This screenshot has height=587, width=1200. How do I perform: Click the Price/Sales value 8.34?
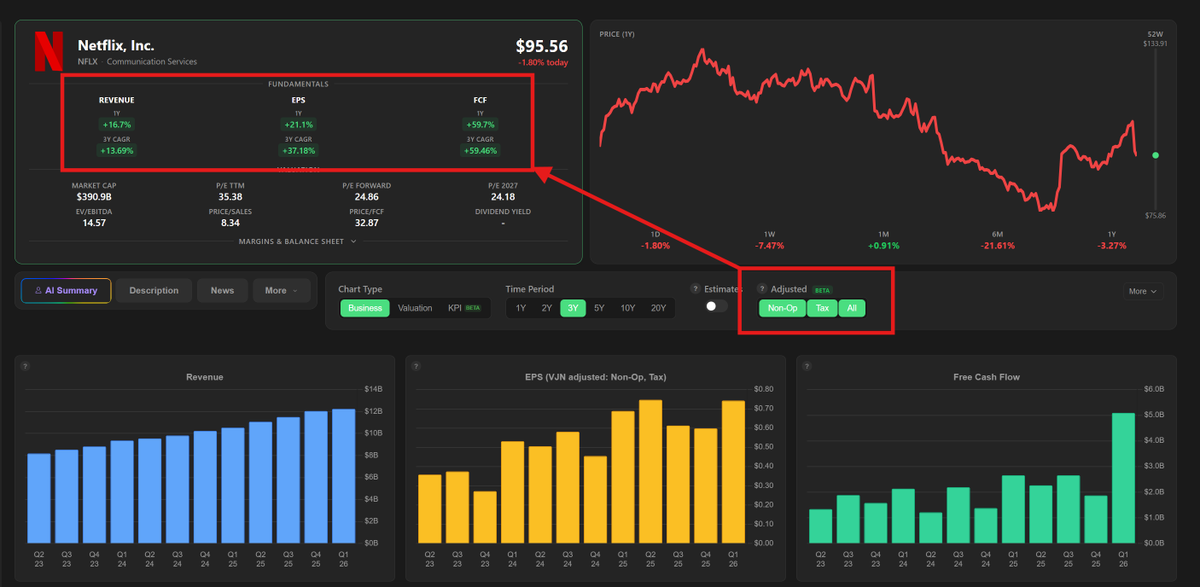pyautogui.click(x=230, y=223)
